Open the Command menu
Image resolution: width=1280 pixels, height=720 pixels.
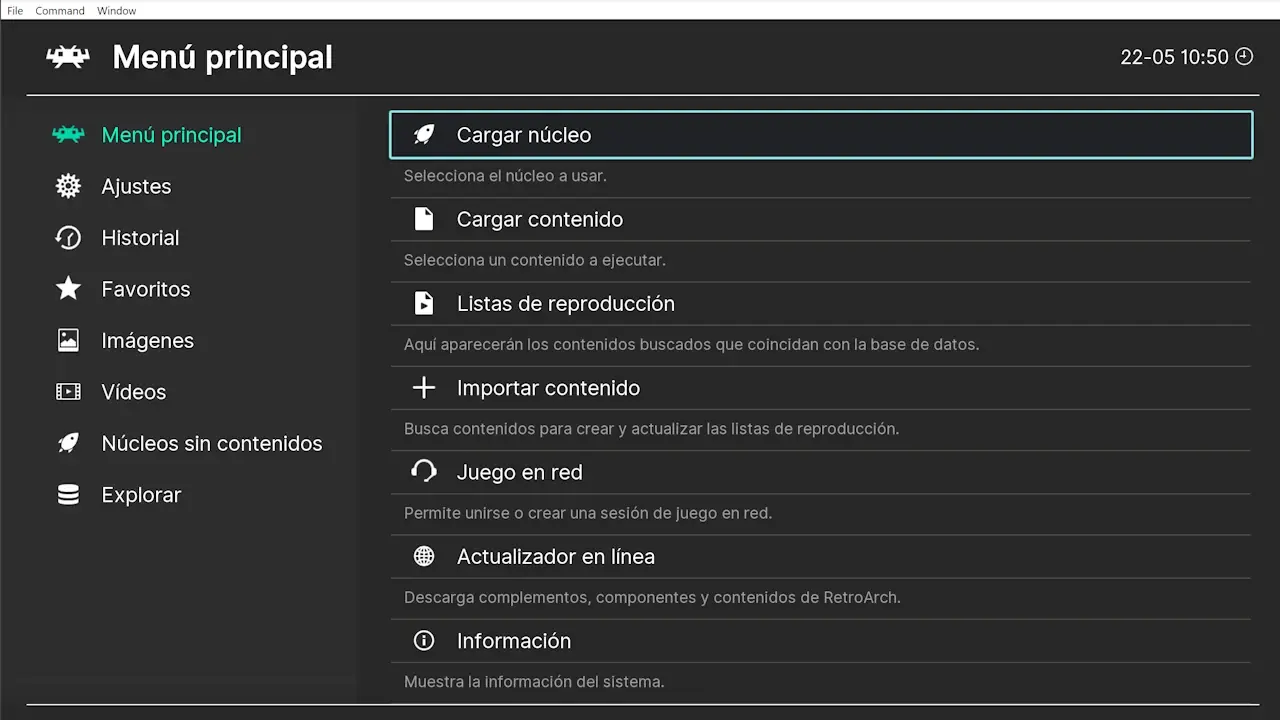pyautogui.click(x=59, y=10)
